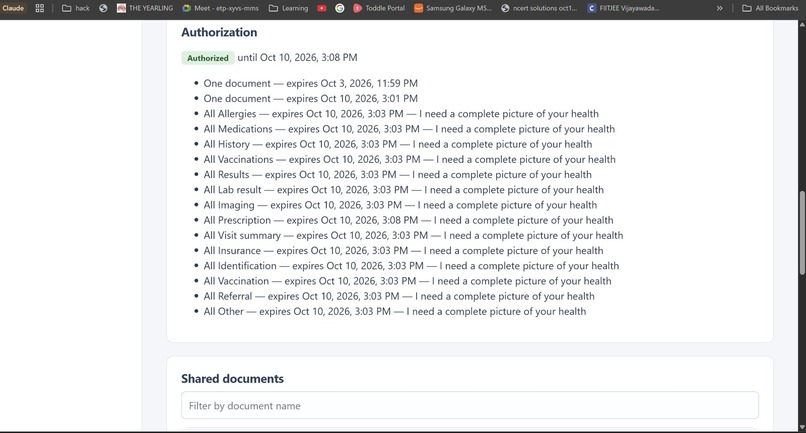Select the All Referral authorization entry
The image size is (806, 433).
tap(399, 296)
